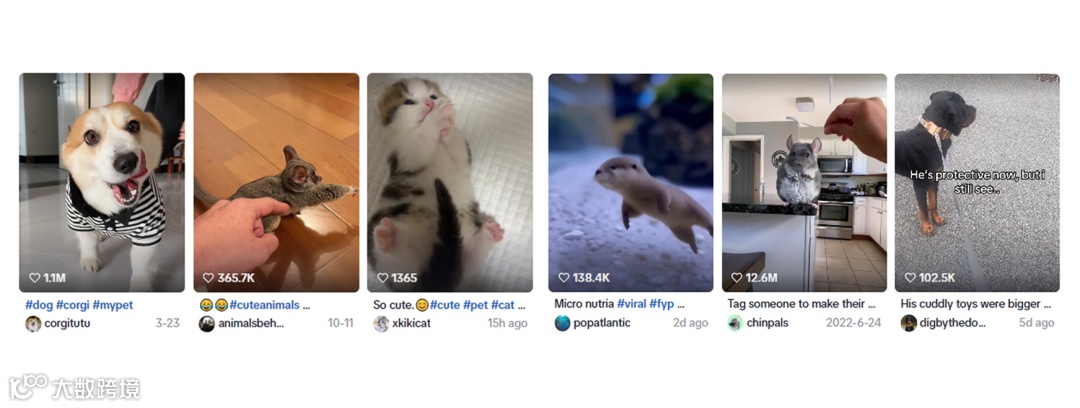Open the #cuteanimals hashtag

[264, 305]
